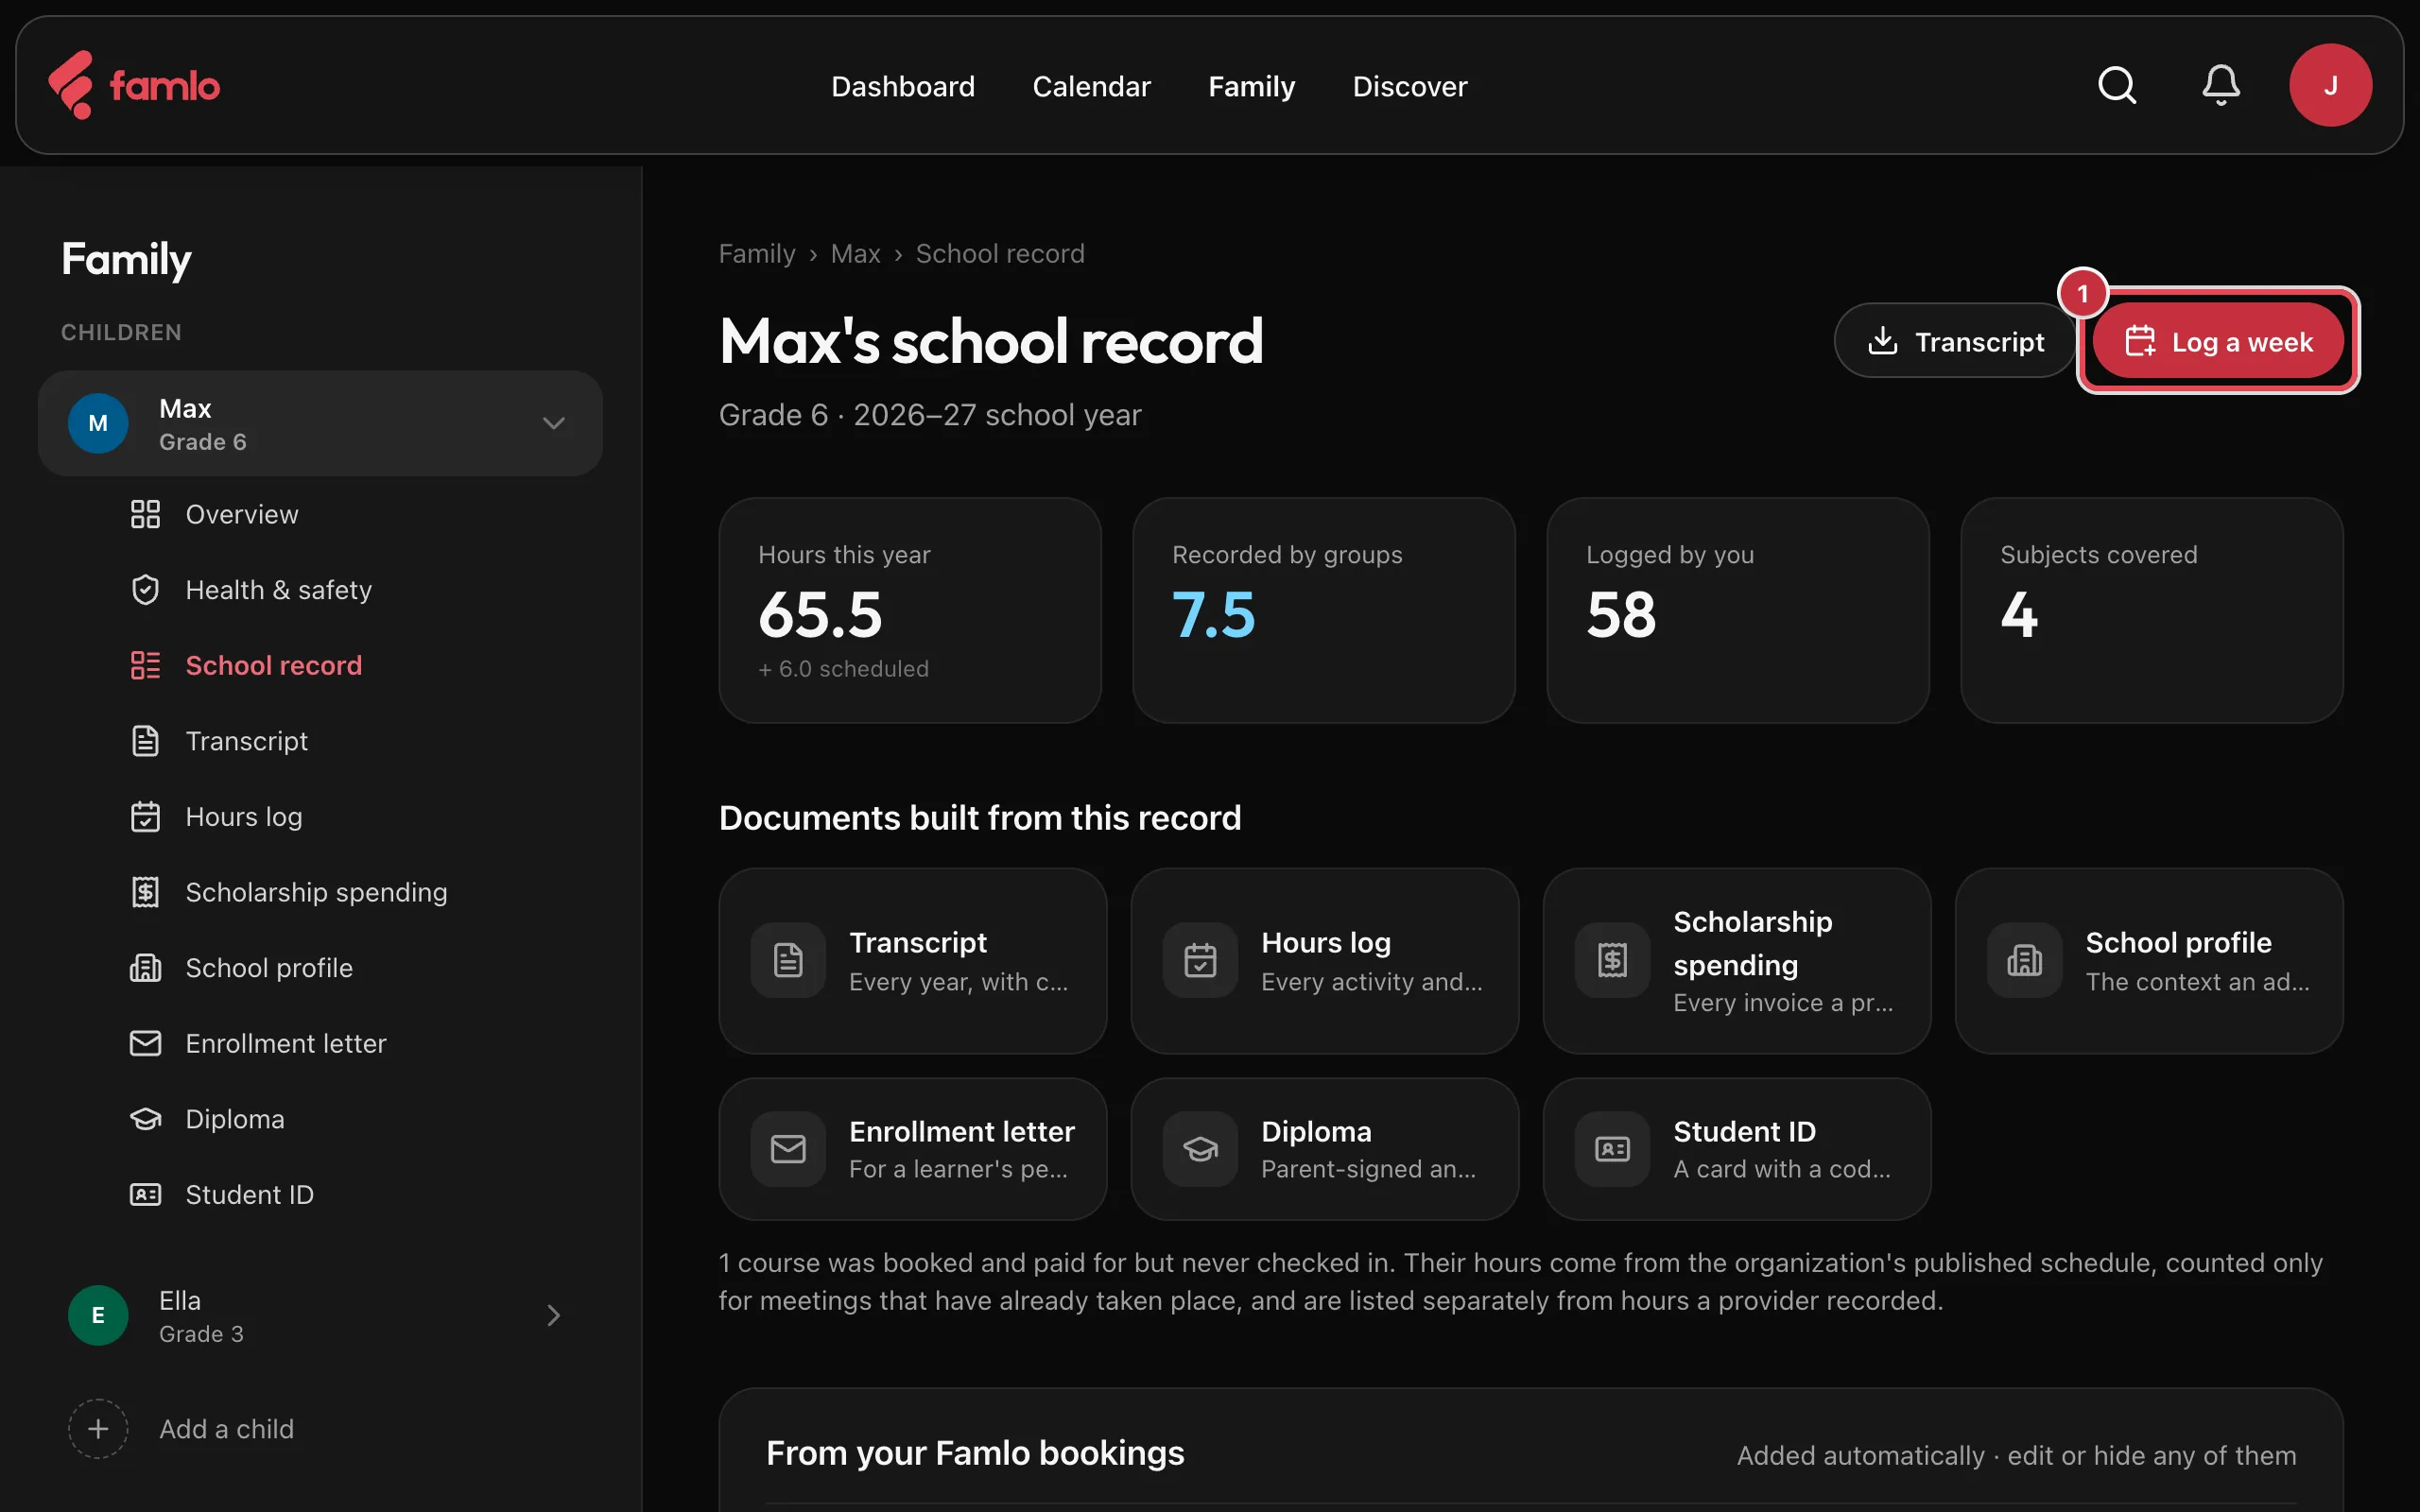Viewport: 2420px width, 1512px height.
Task: Click Max breadcrumb link
Action: click(855, 253)
